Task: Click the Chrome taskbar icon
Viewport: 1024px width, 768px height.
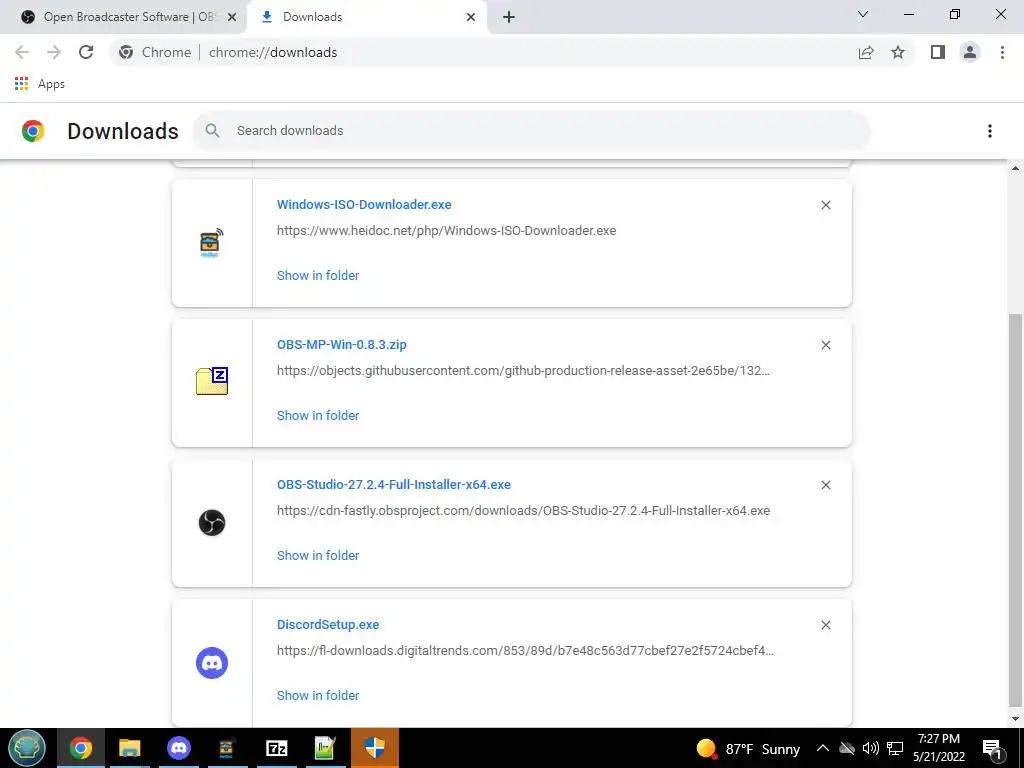Action: pyautogui.click(x=81, y=748)
